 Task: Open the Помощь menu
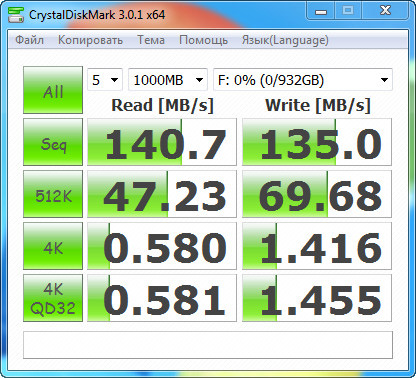pyautogui.click(x=203, y=40)
